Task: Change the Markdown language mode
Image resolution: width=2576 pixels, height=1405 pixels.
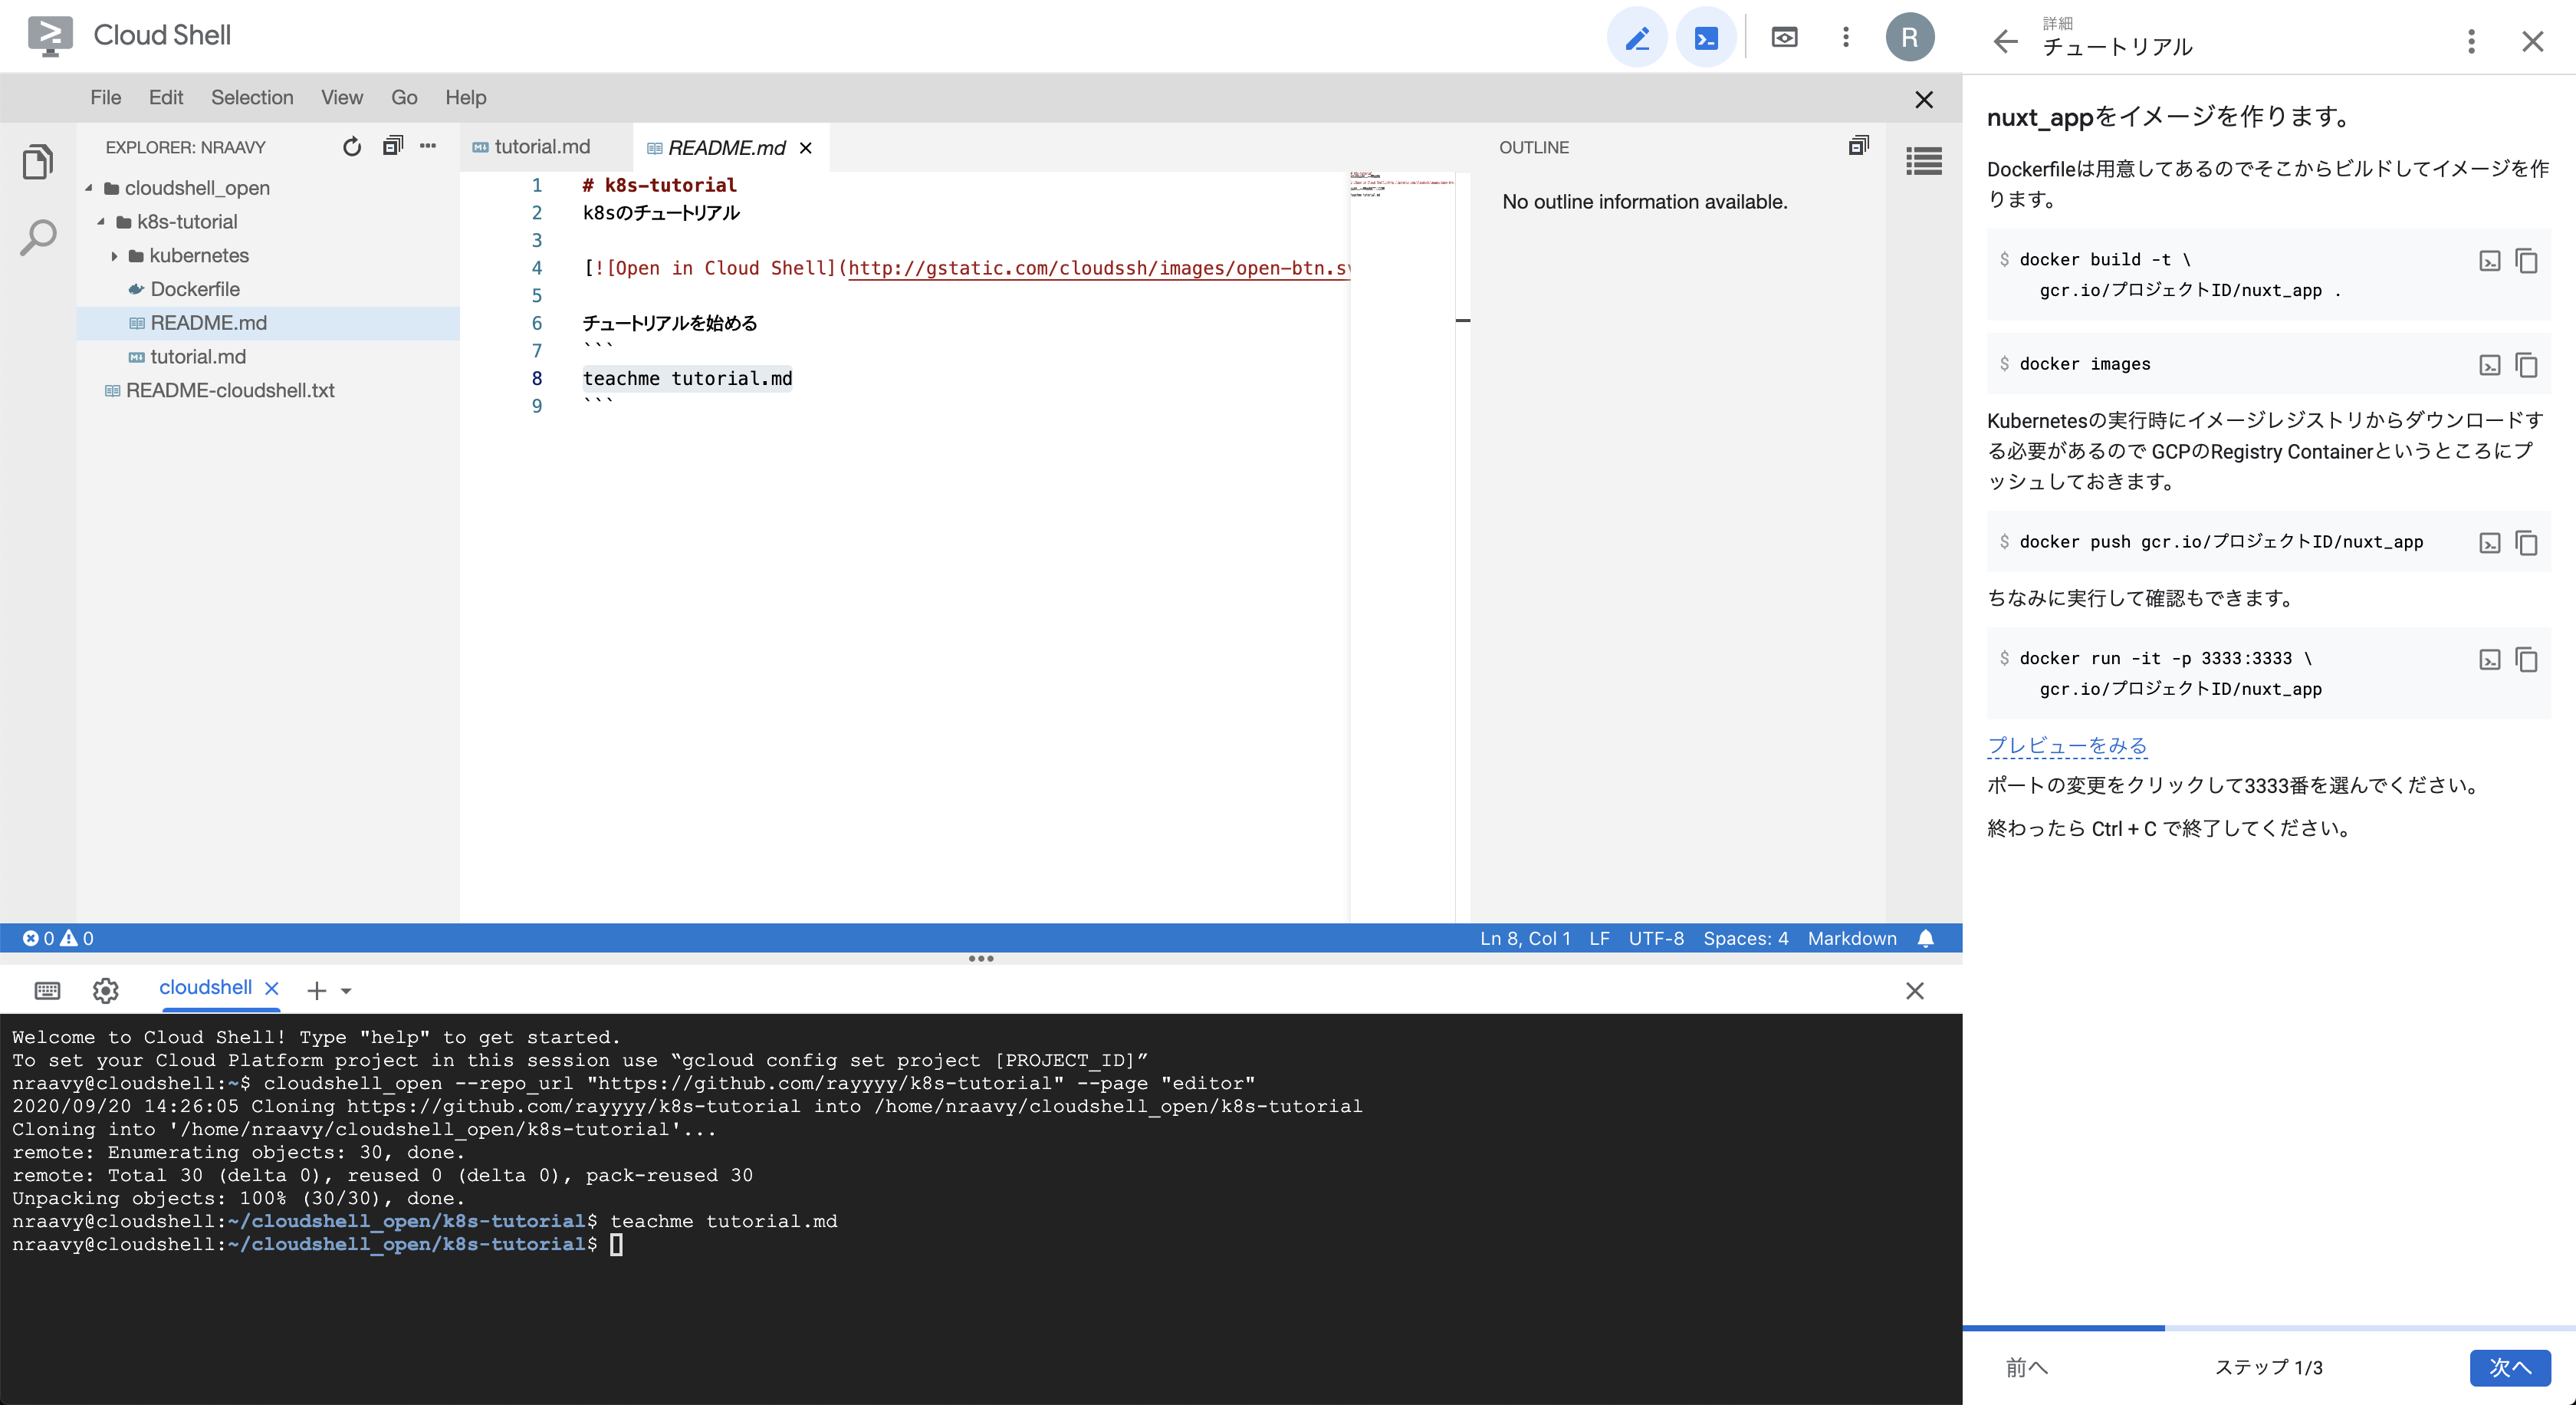Action: [x=1852, y=938]
